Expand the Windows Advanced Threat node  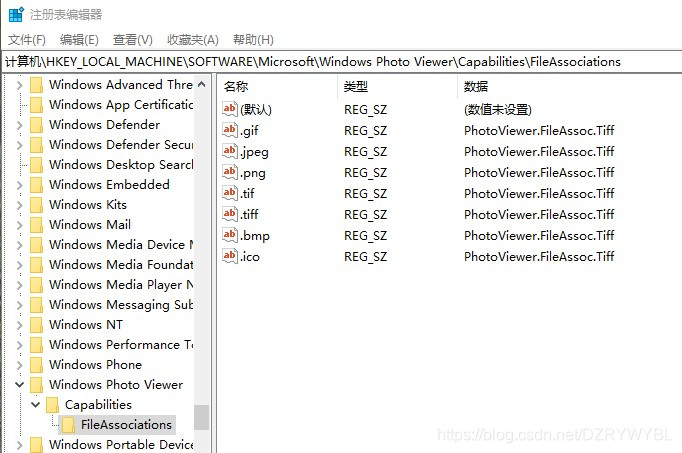(19, 85)
